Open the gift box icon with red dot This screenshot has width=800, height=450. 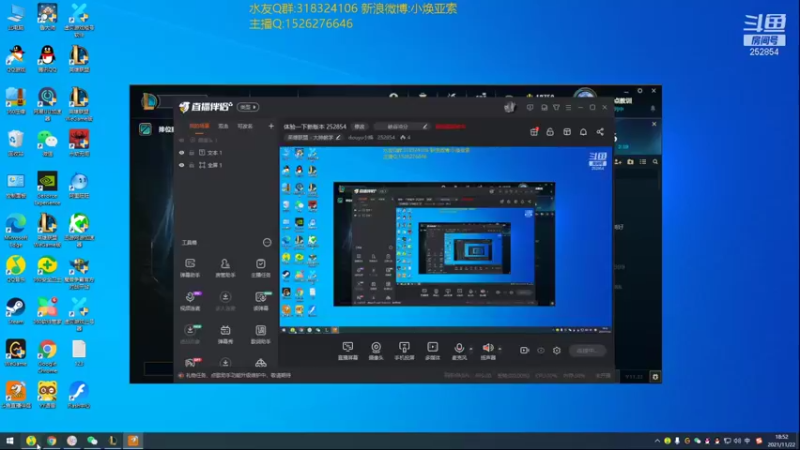[x=534, y=132]
